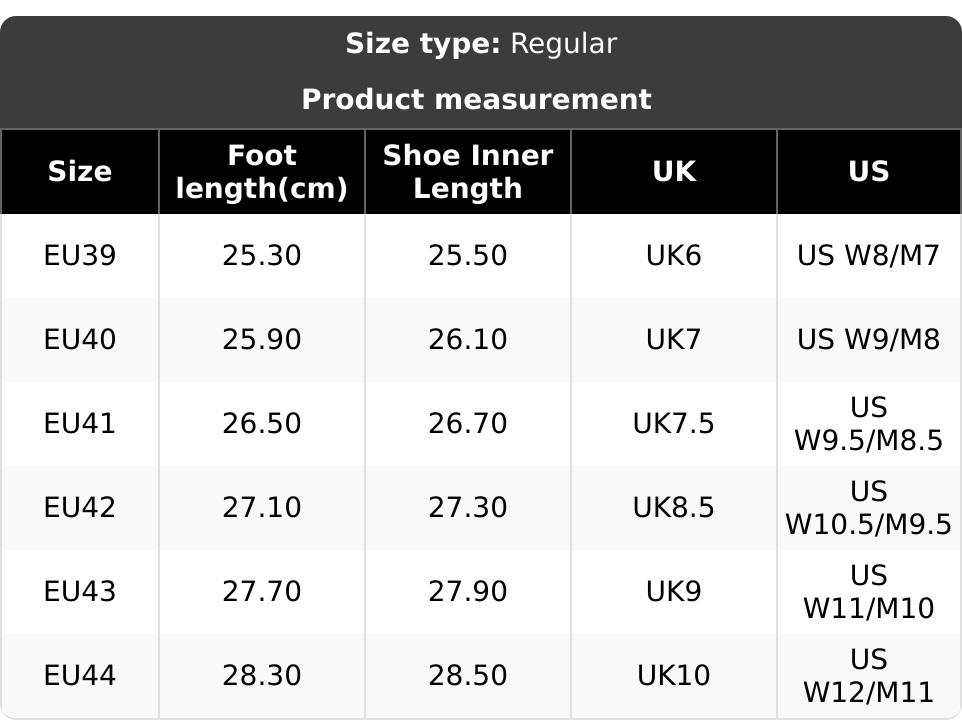Click the Size column header
The width and height of the screenshot is (962, 720).
pyautogui.click(x=80, y=171)
